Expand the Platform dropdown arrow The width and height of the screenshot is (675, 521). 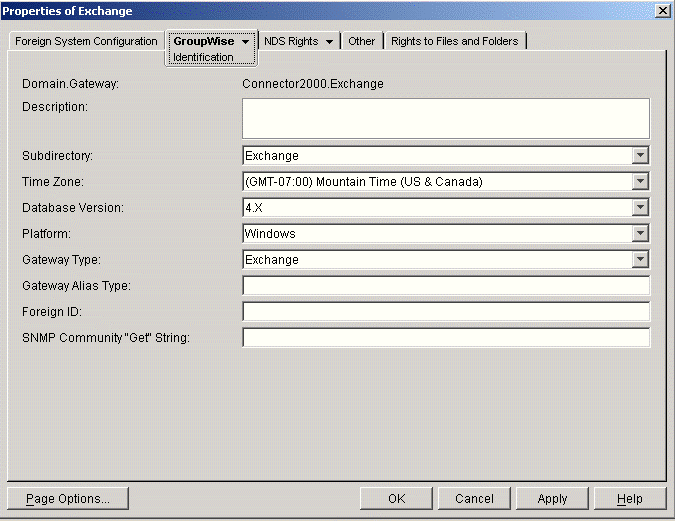(640, 233)
